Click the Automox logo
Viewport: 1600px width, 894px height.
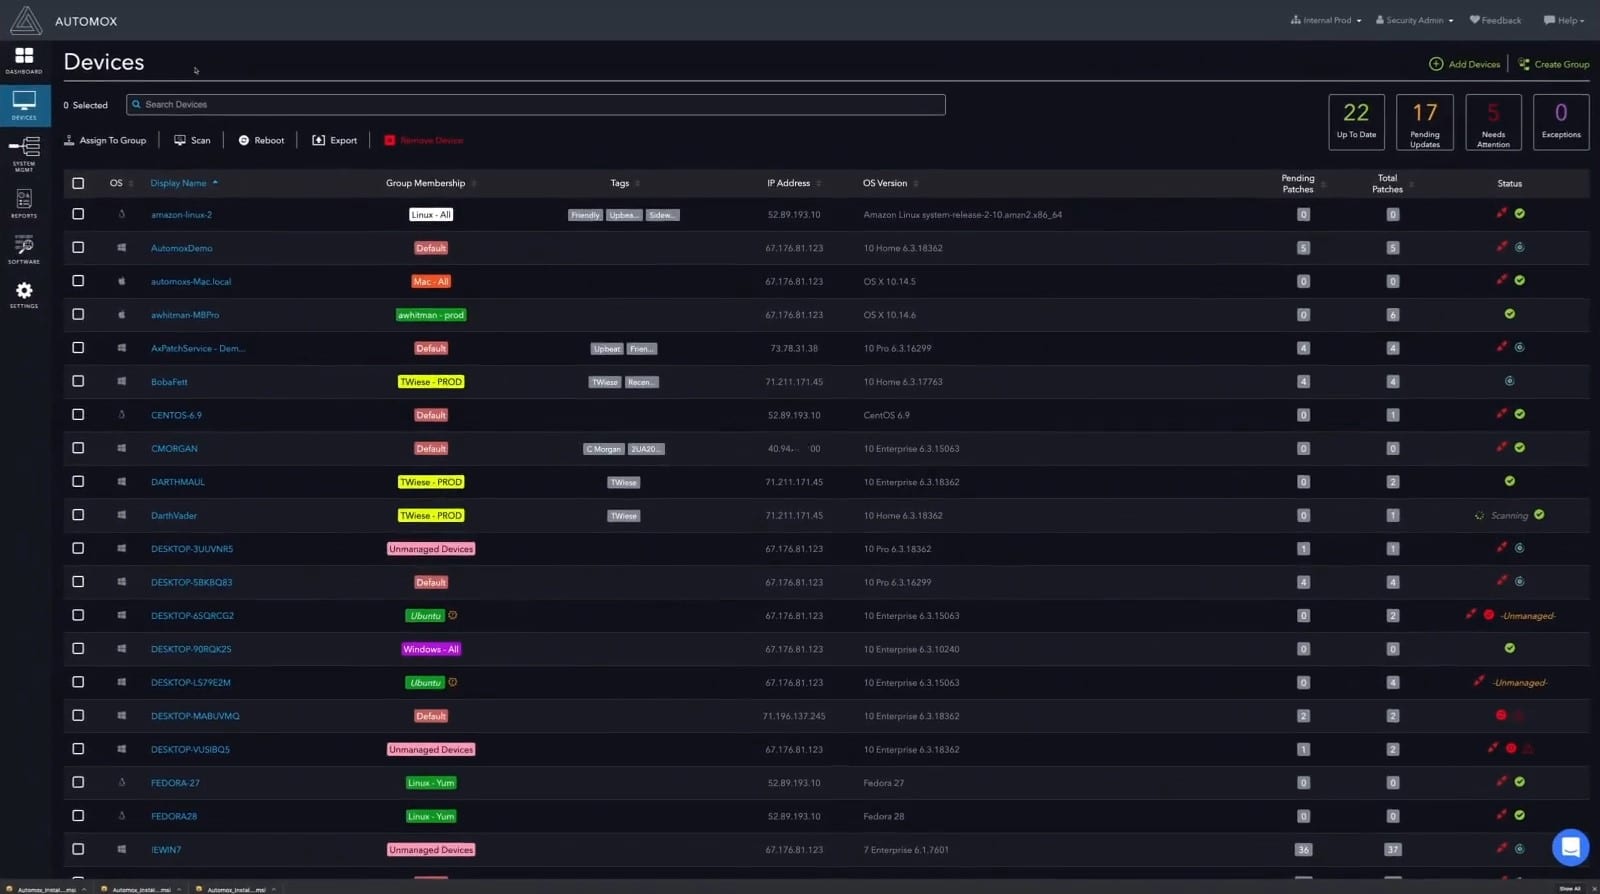click(x=25, y=20)
